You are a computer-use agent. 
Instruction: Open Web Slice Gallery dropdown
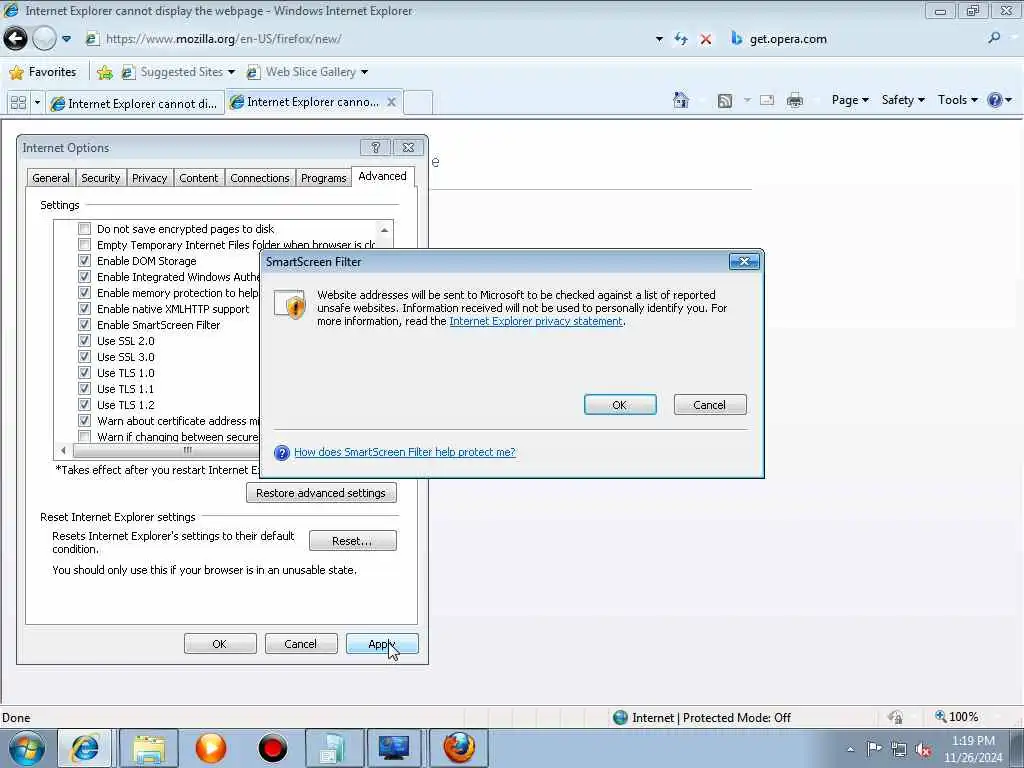pos(308,72)
